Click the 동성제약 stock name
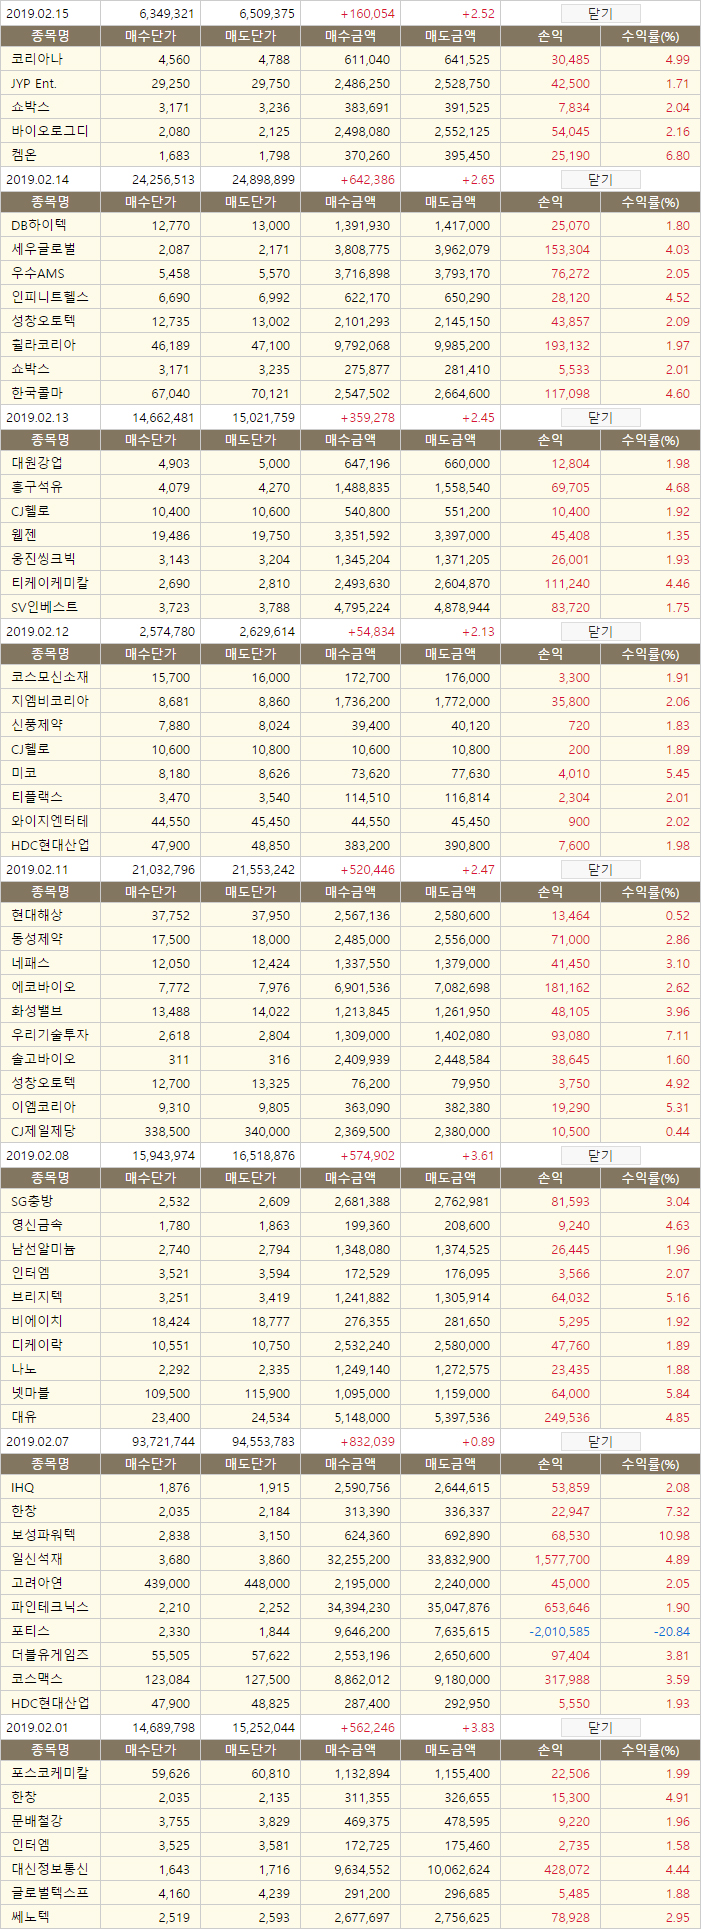 [x=37, y=939]
